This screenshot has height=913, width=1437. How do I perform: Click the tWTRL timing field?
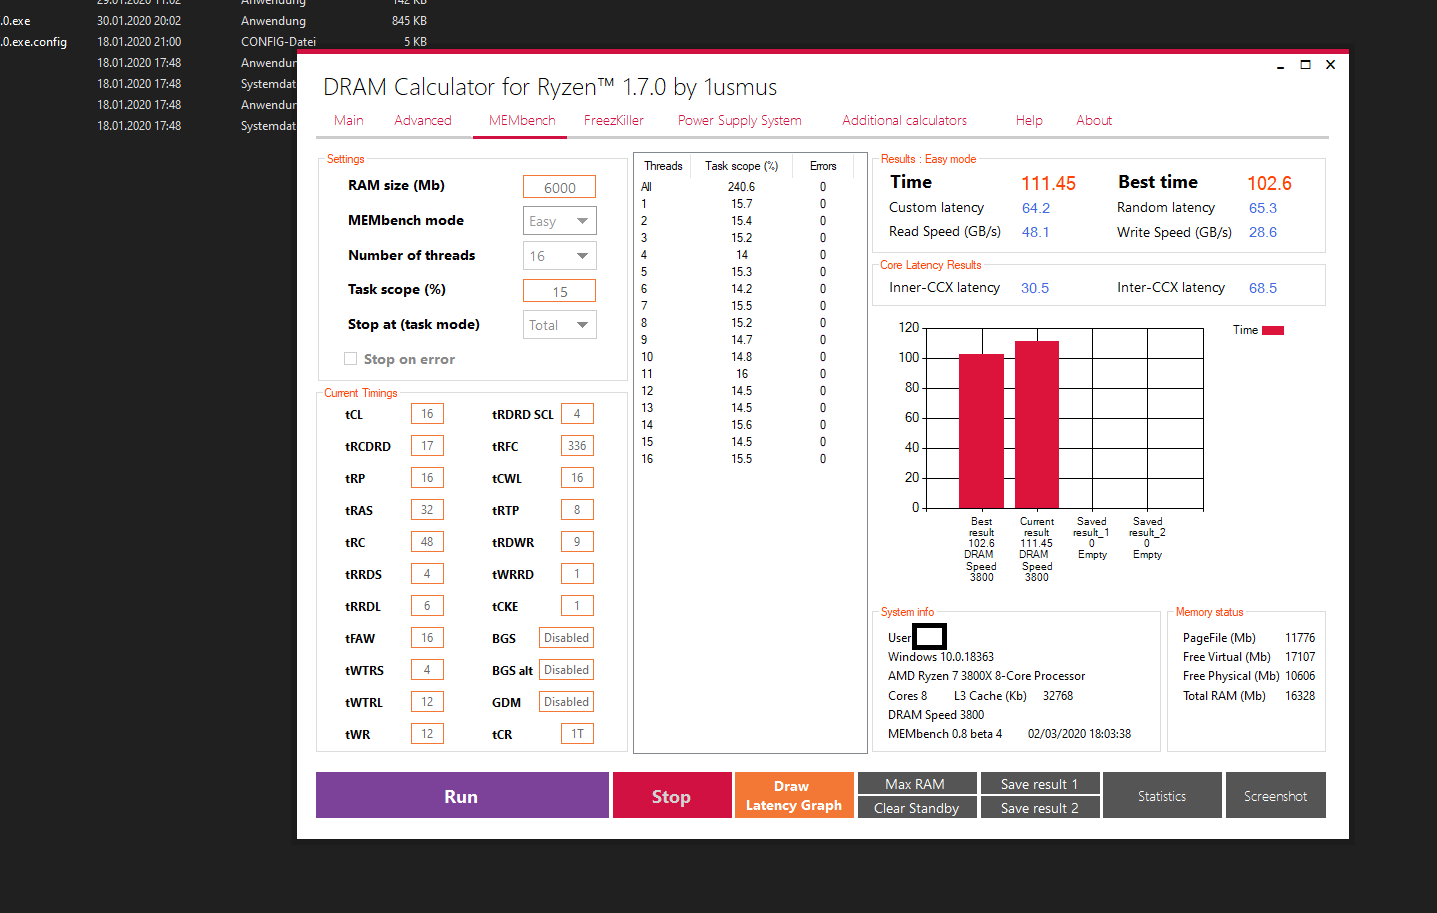(x=427, y=702)
